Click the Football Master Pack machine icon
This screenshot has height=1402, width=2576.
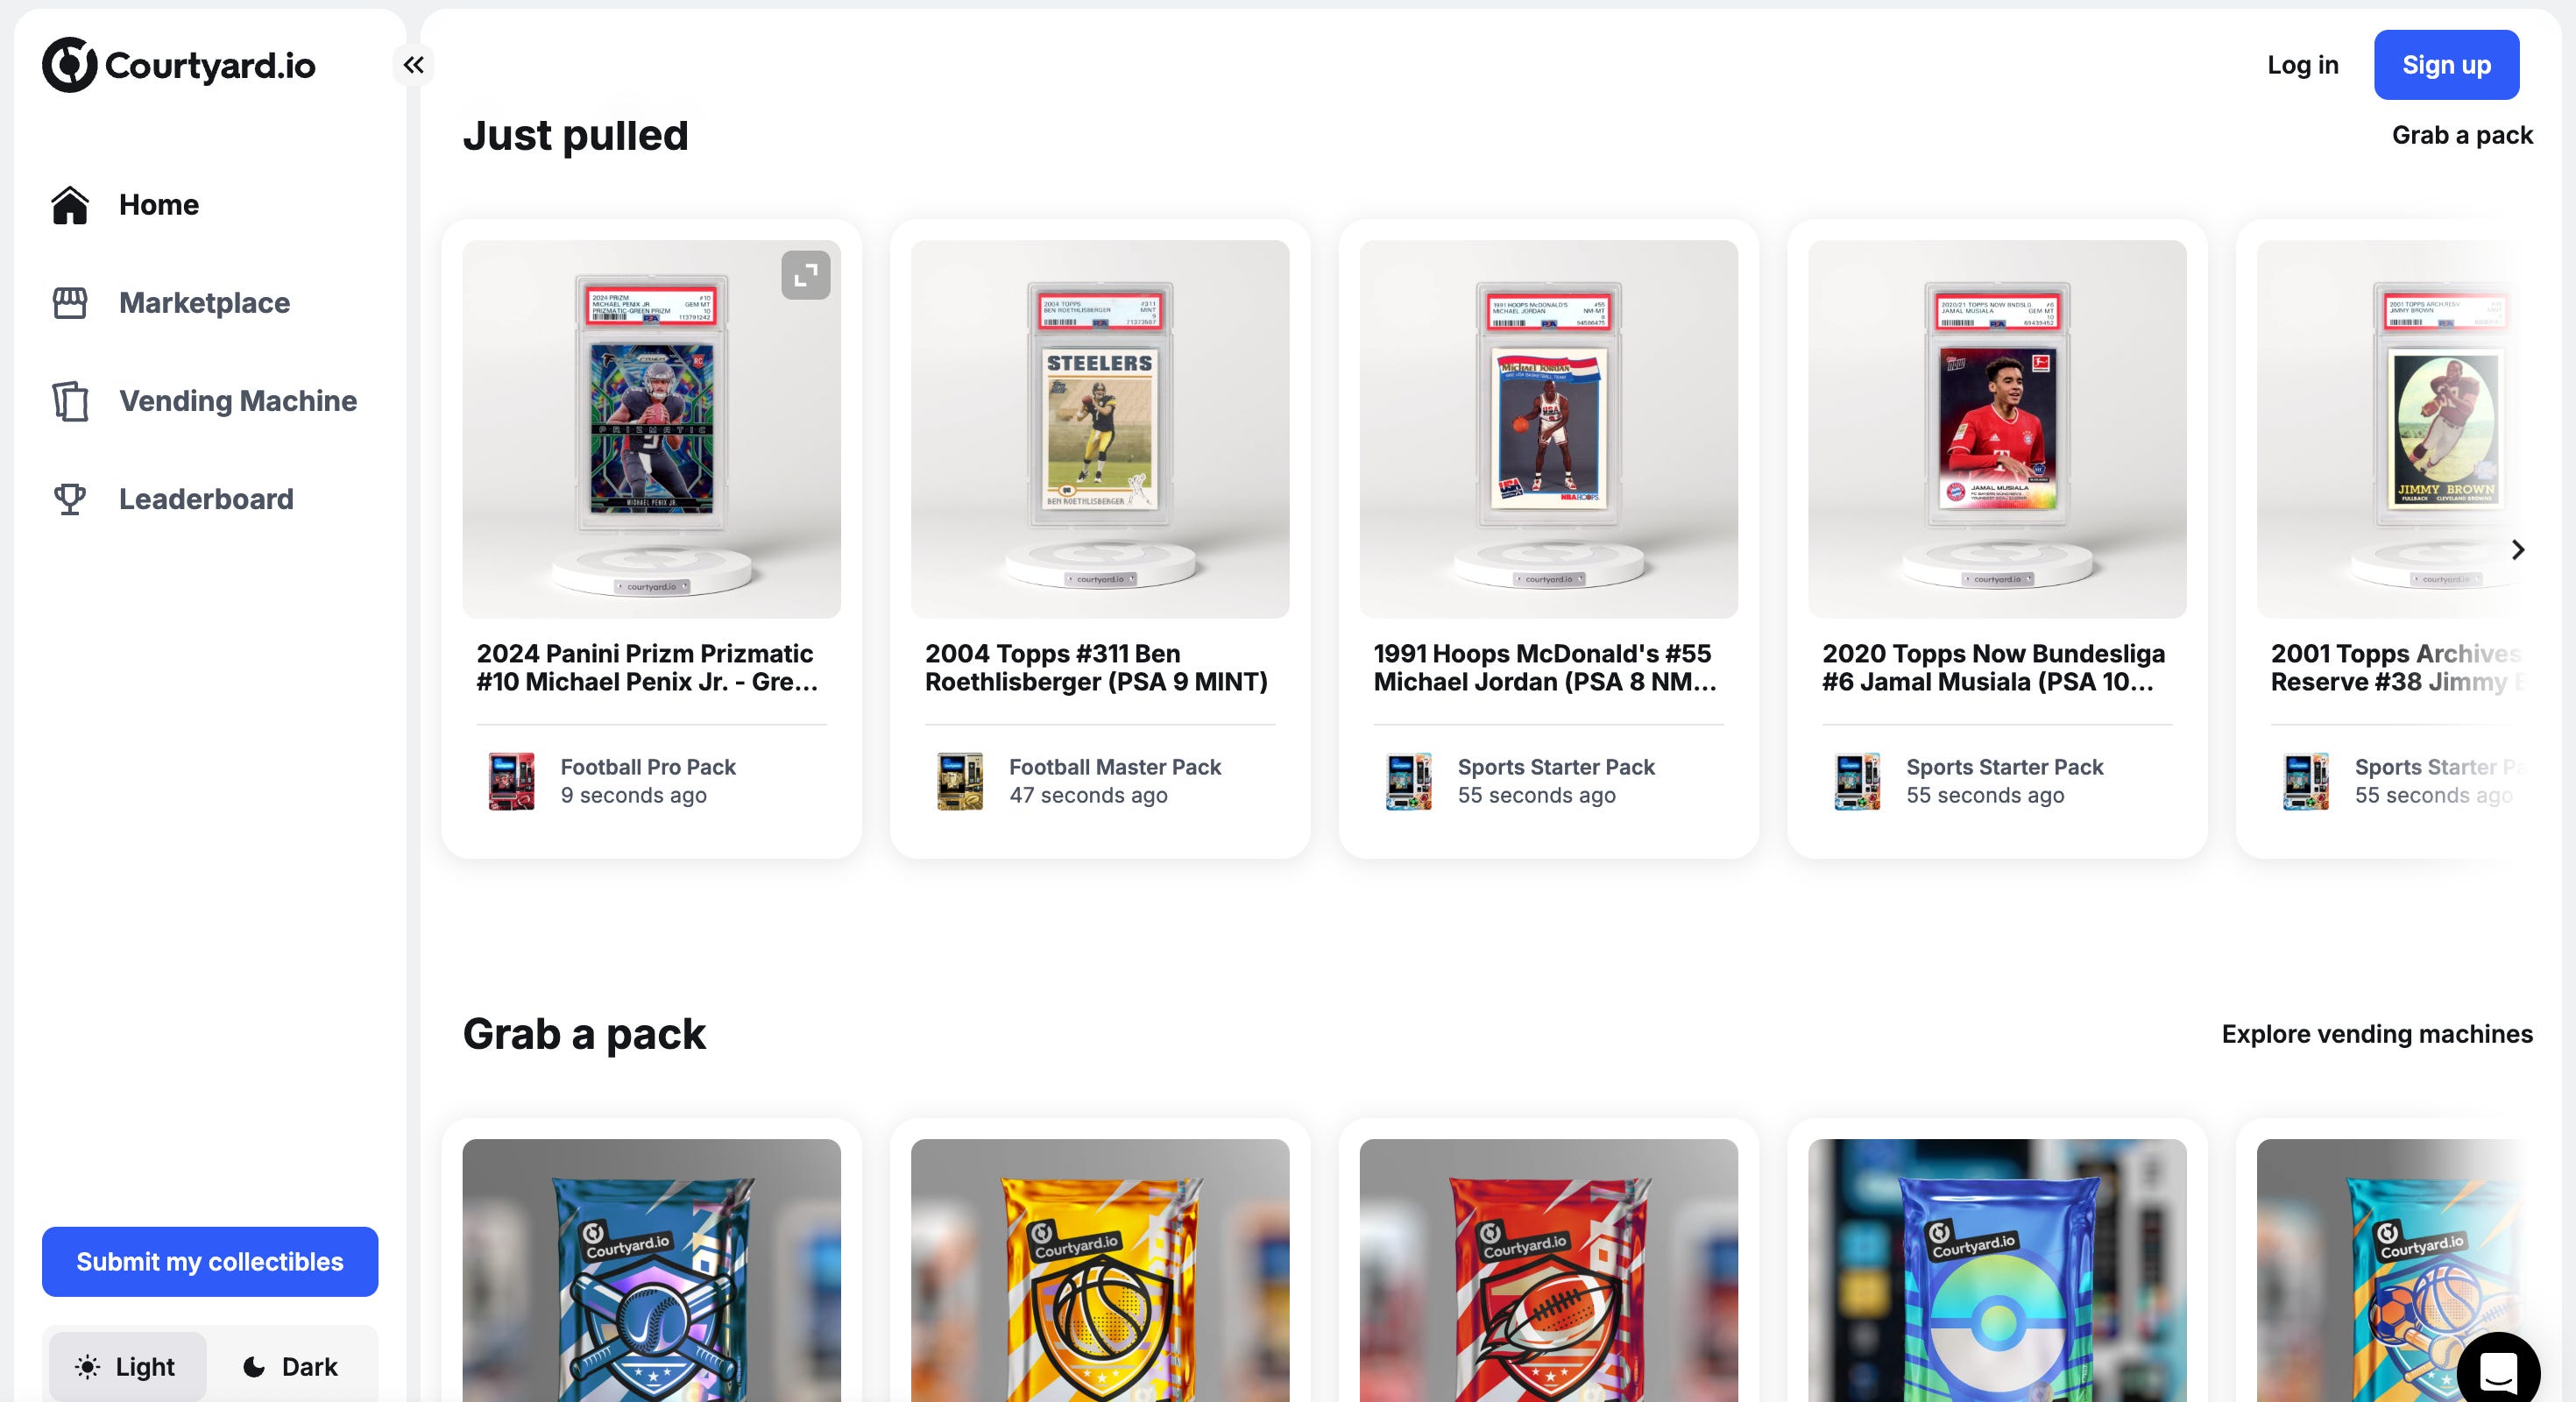(x=960, y=781)
